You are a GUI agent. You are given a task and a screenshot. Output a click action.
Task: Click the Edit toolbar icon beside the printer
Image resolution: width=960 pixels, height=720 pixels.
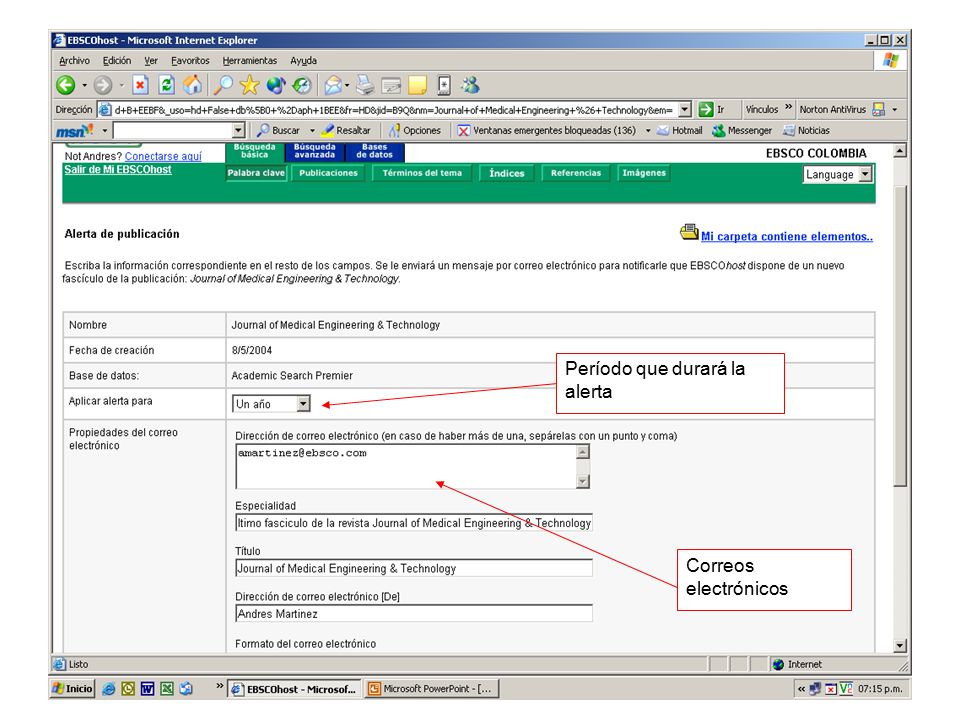(391, 85)
